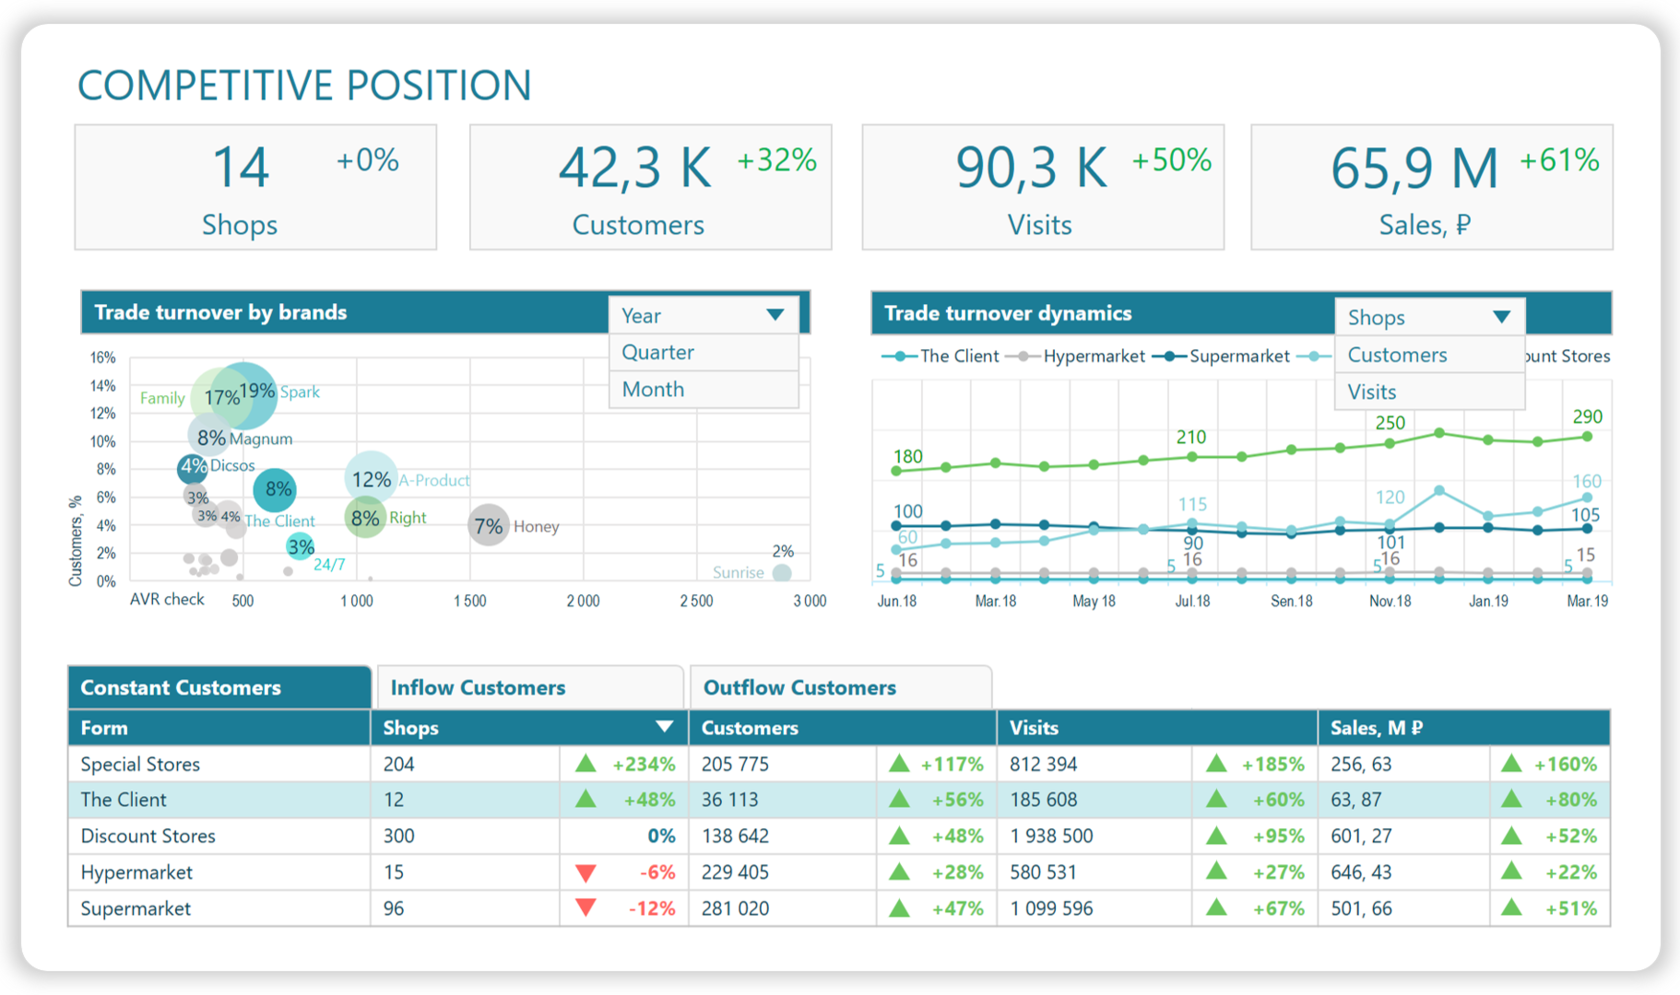Switch to the Inflow Customers tab
This screenshot has height=995, width=1680.
[x=478, y=687]
